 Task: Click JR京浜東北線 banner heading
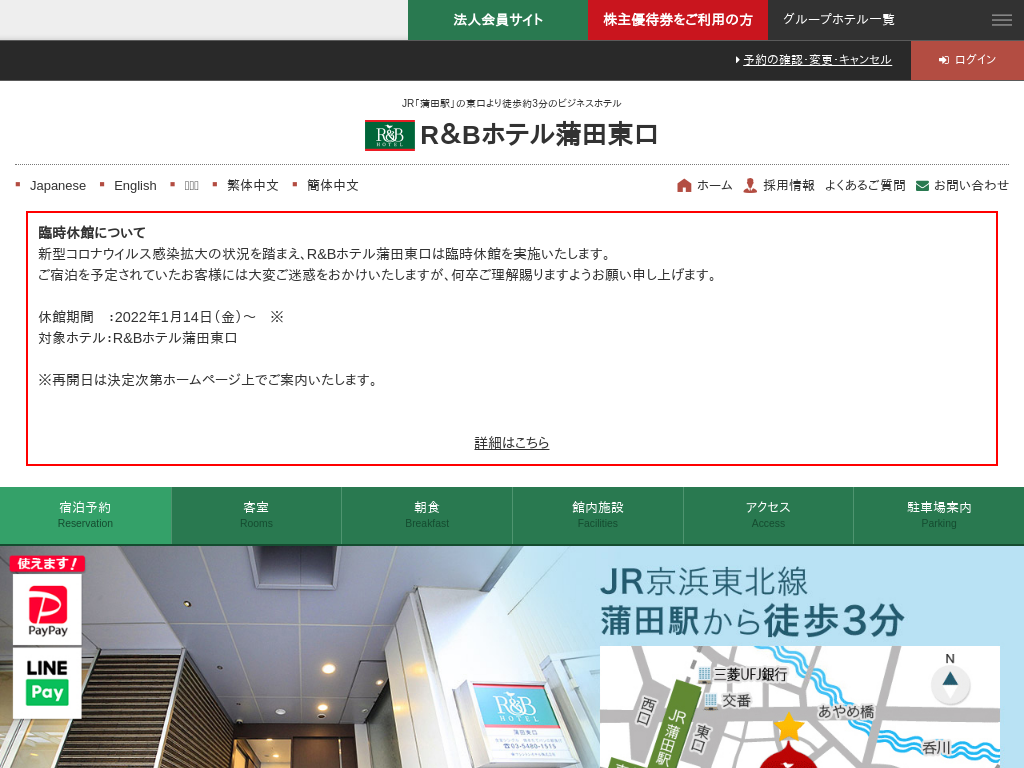(x=704, y=582)
